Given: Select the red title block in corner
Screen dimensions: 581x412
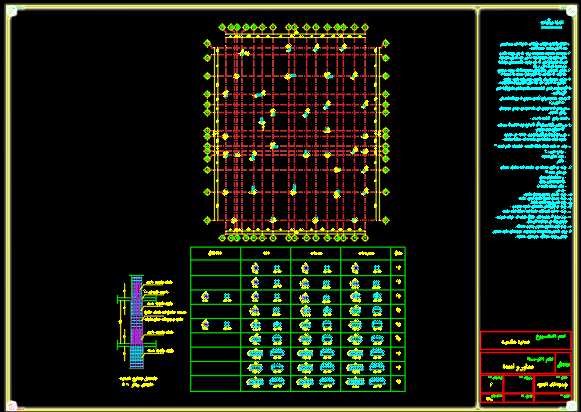Looking at the screenshot, I should point(526,367).
